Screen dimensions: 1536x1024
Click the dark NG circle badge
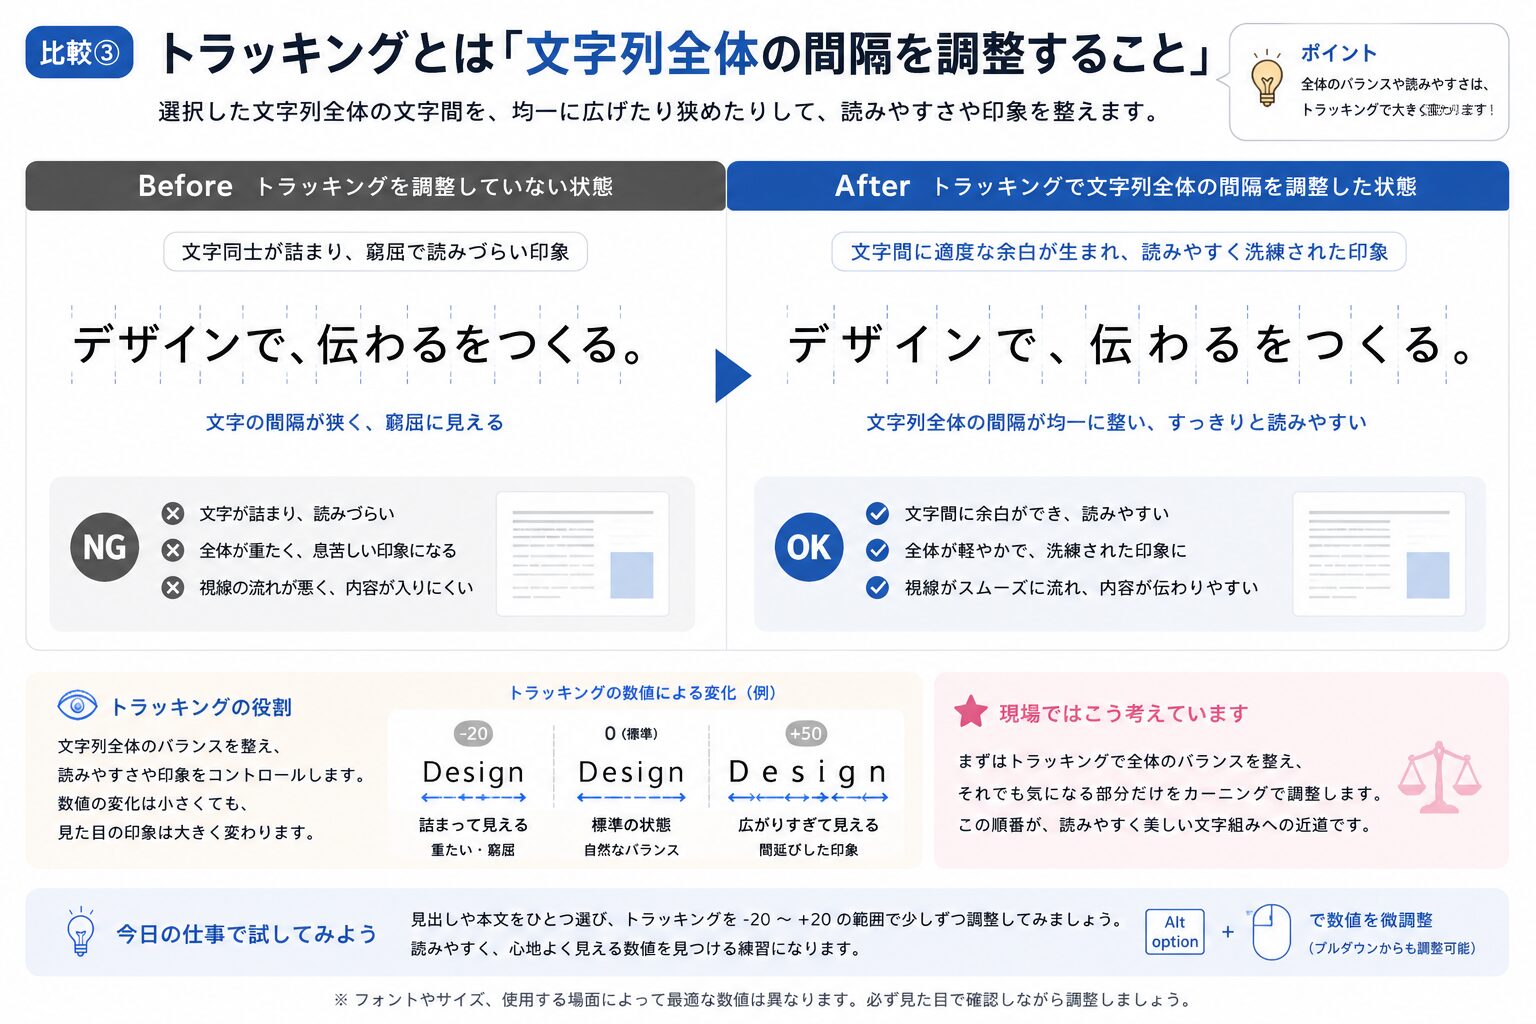[x=104, y=547]
